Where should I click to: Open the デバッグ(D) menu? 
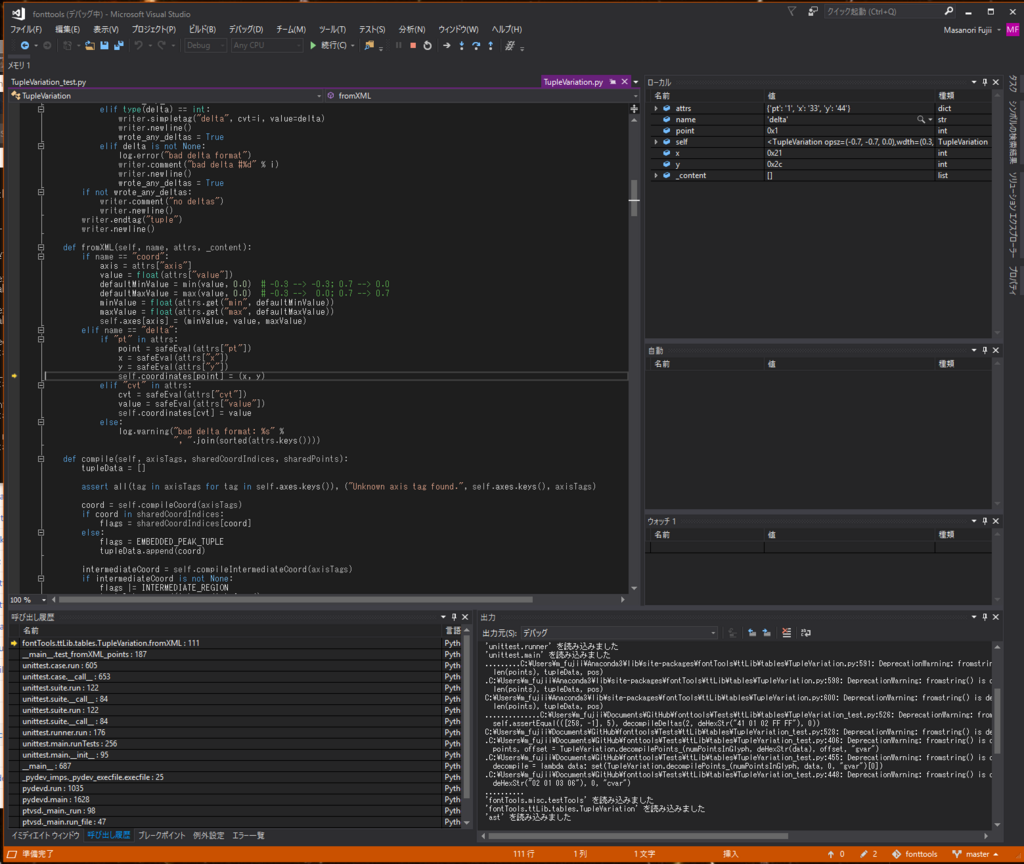coord(246,29)
